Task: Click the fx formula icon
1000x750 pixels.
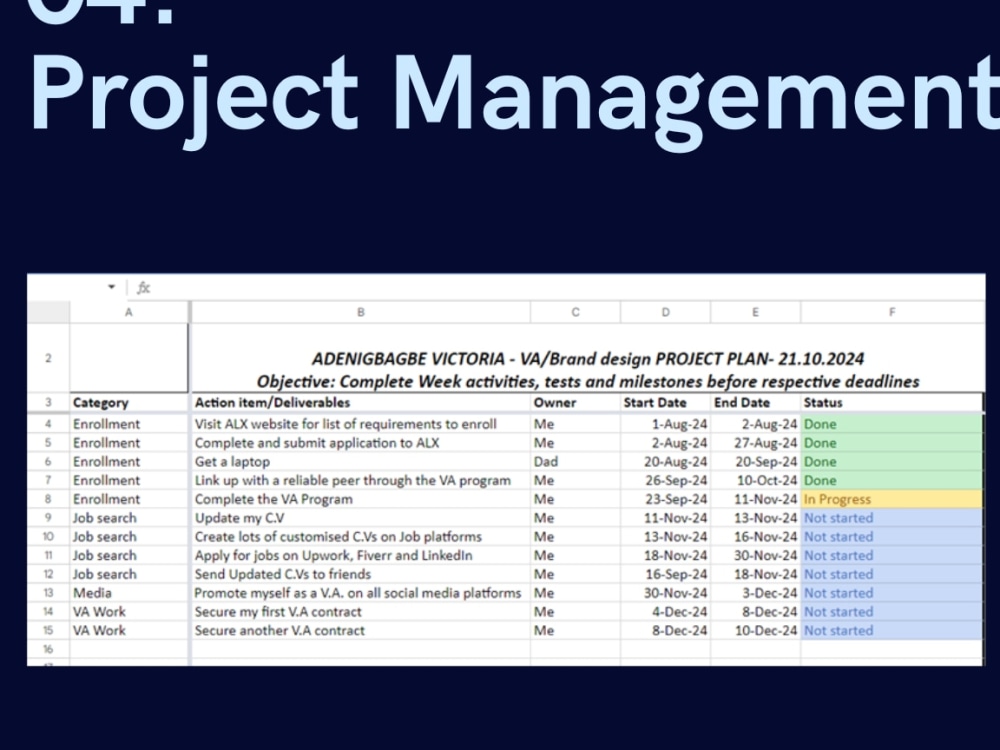Action: pos(143,288)
